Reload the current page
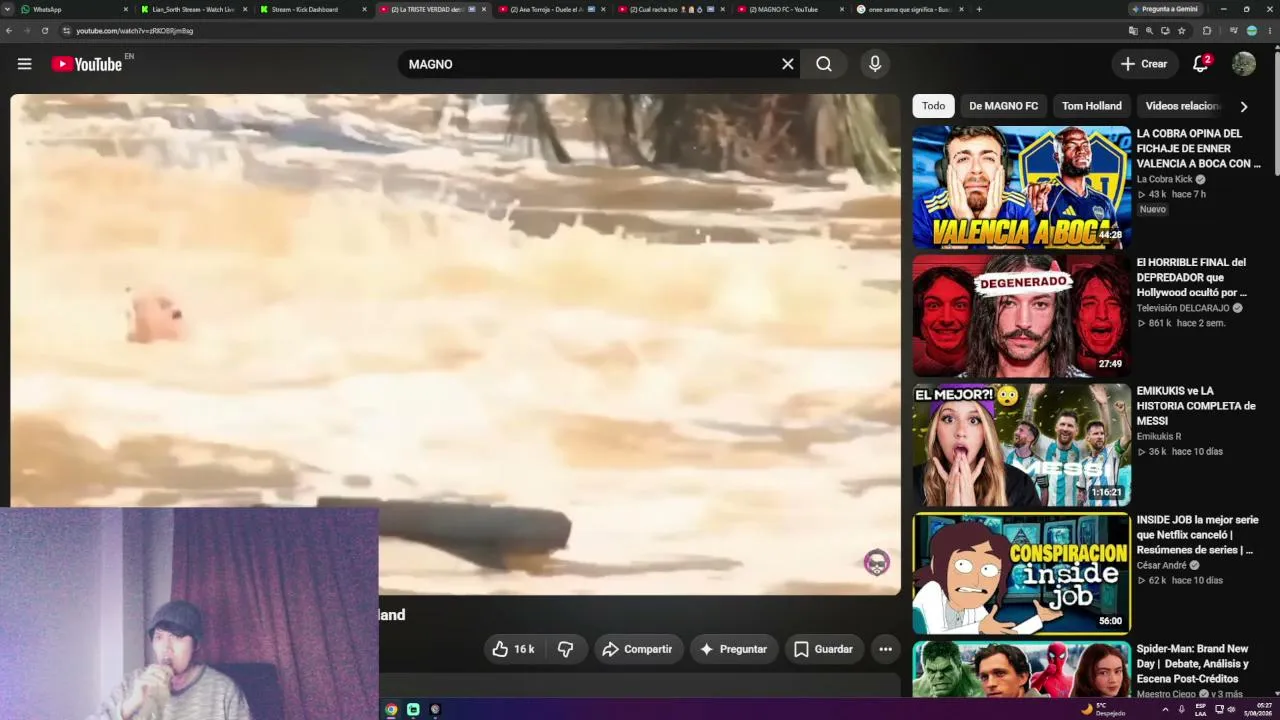This screenshot has width=1280, height=720. click(45, 31)
